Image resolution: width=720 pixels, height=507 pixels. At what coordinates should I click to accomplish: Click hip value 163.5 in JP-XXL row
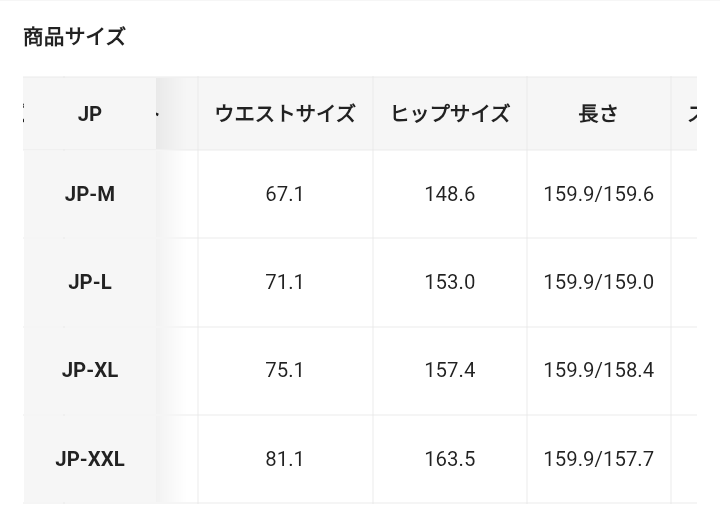450,459
